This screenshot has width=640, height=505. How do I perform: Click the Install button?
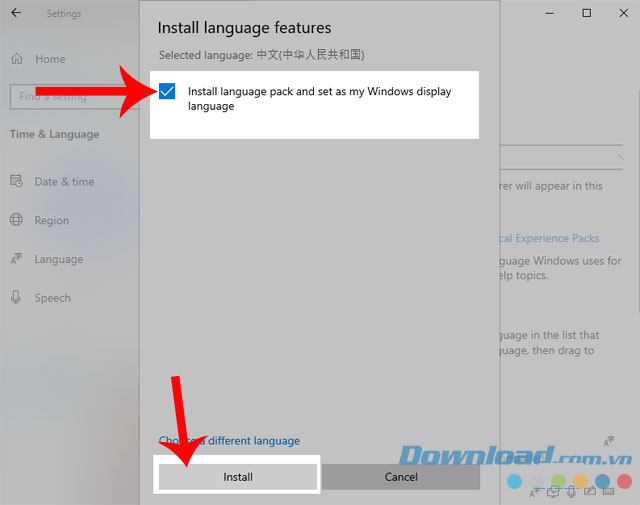click(238, 476)
